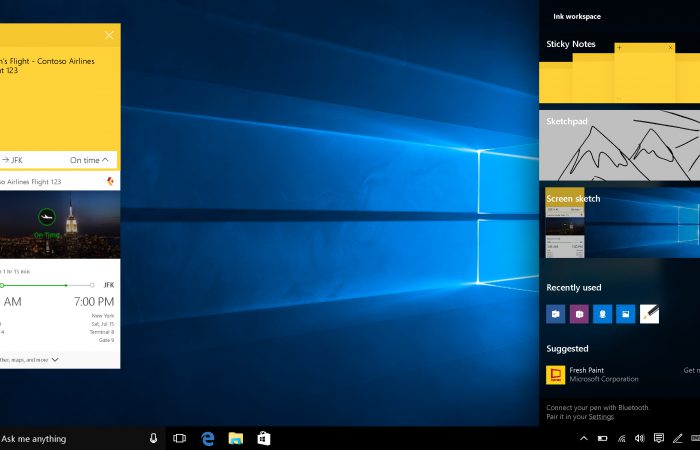The height and width of the screenshot is (450, 700).
Task: Click the Get more link beside Fresh Paint
Action: (x=692, y=370)
